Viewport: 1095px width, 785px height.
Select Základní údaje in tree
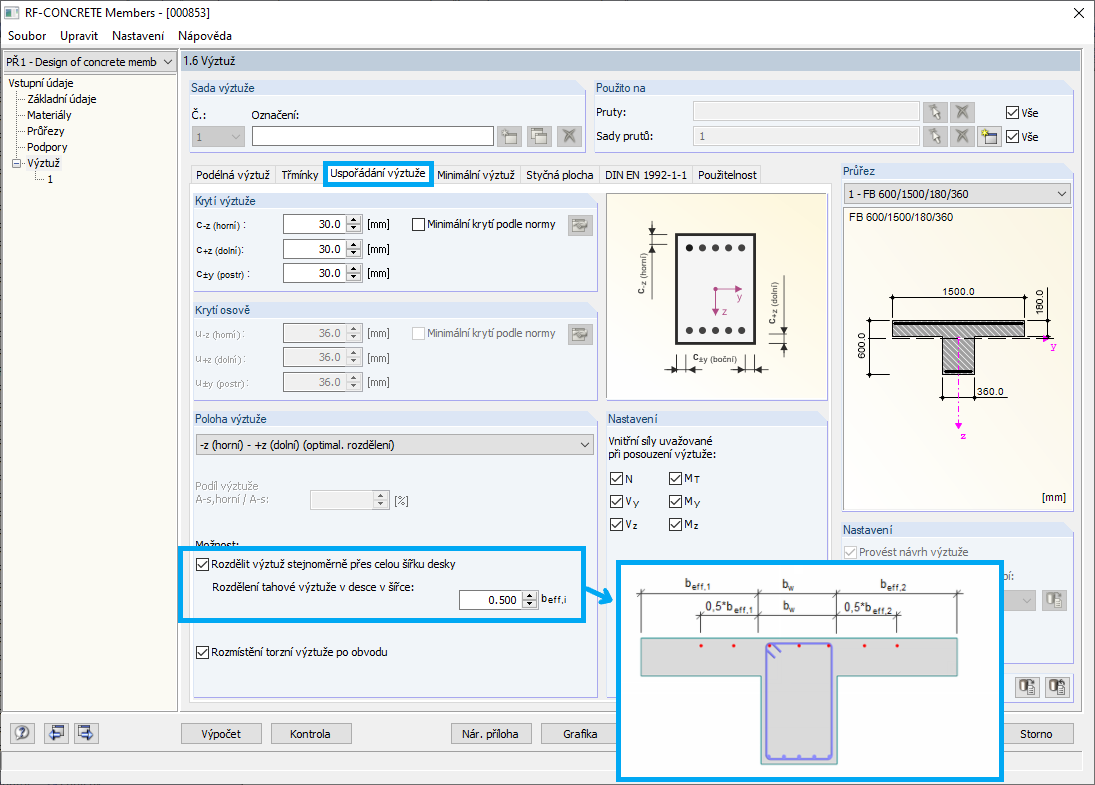pos(61,99)
